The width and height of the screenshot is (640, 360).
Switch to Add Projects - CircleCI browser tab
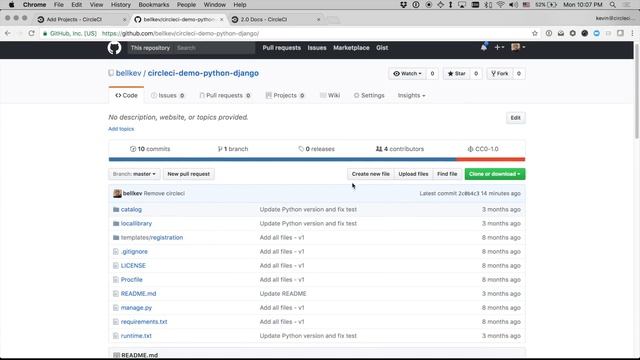tap(80, 20)
